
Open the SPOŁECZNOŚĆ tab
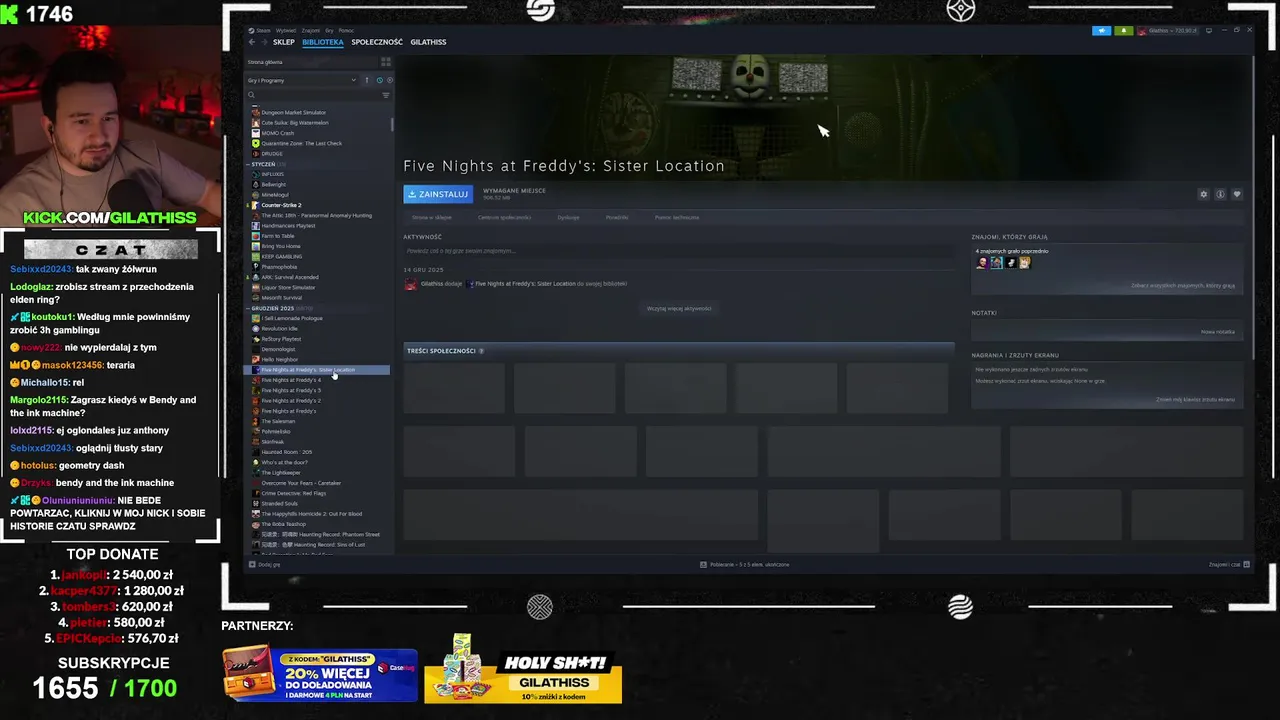[377, 42]
